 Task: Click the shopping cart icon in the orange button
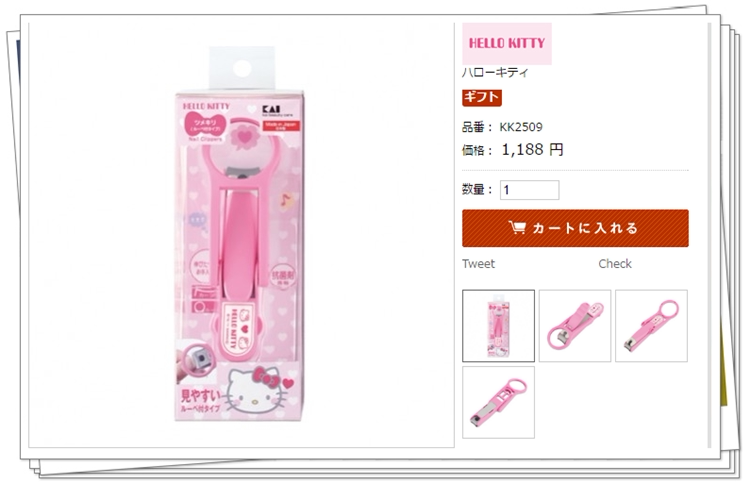pos(517,228)
